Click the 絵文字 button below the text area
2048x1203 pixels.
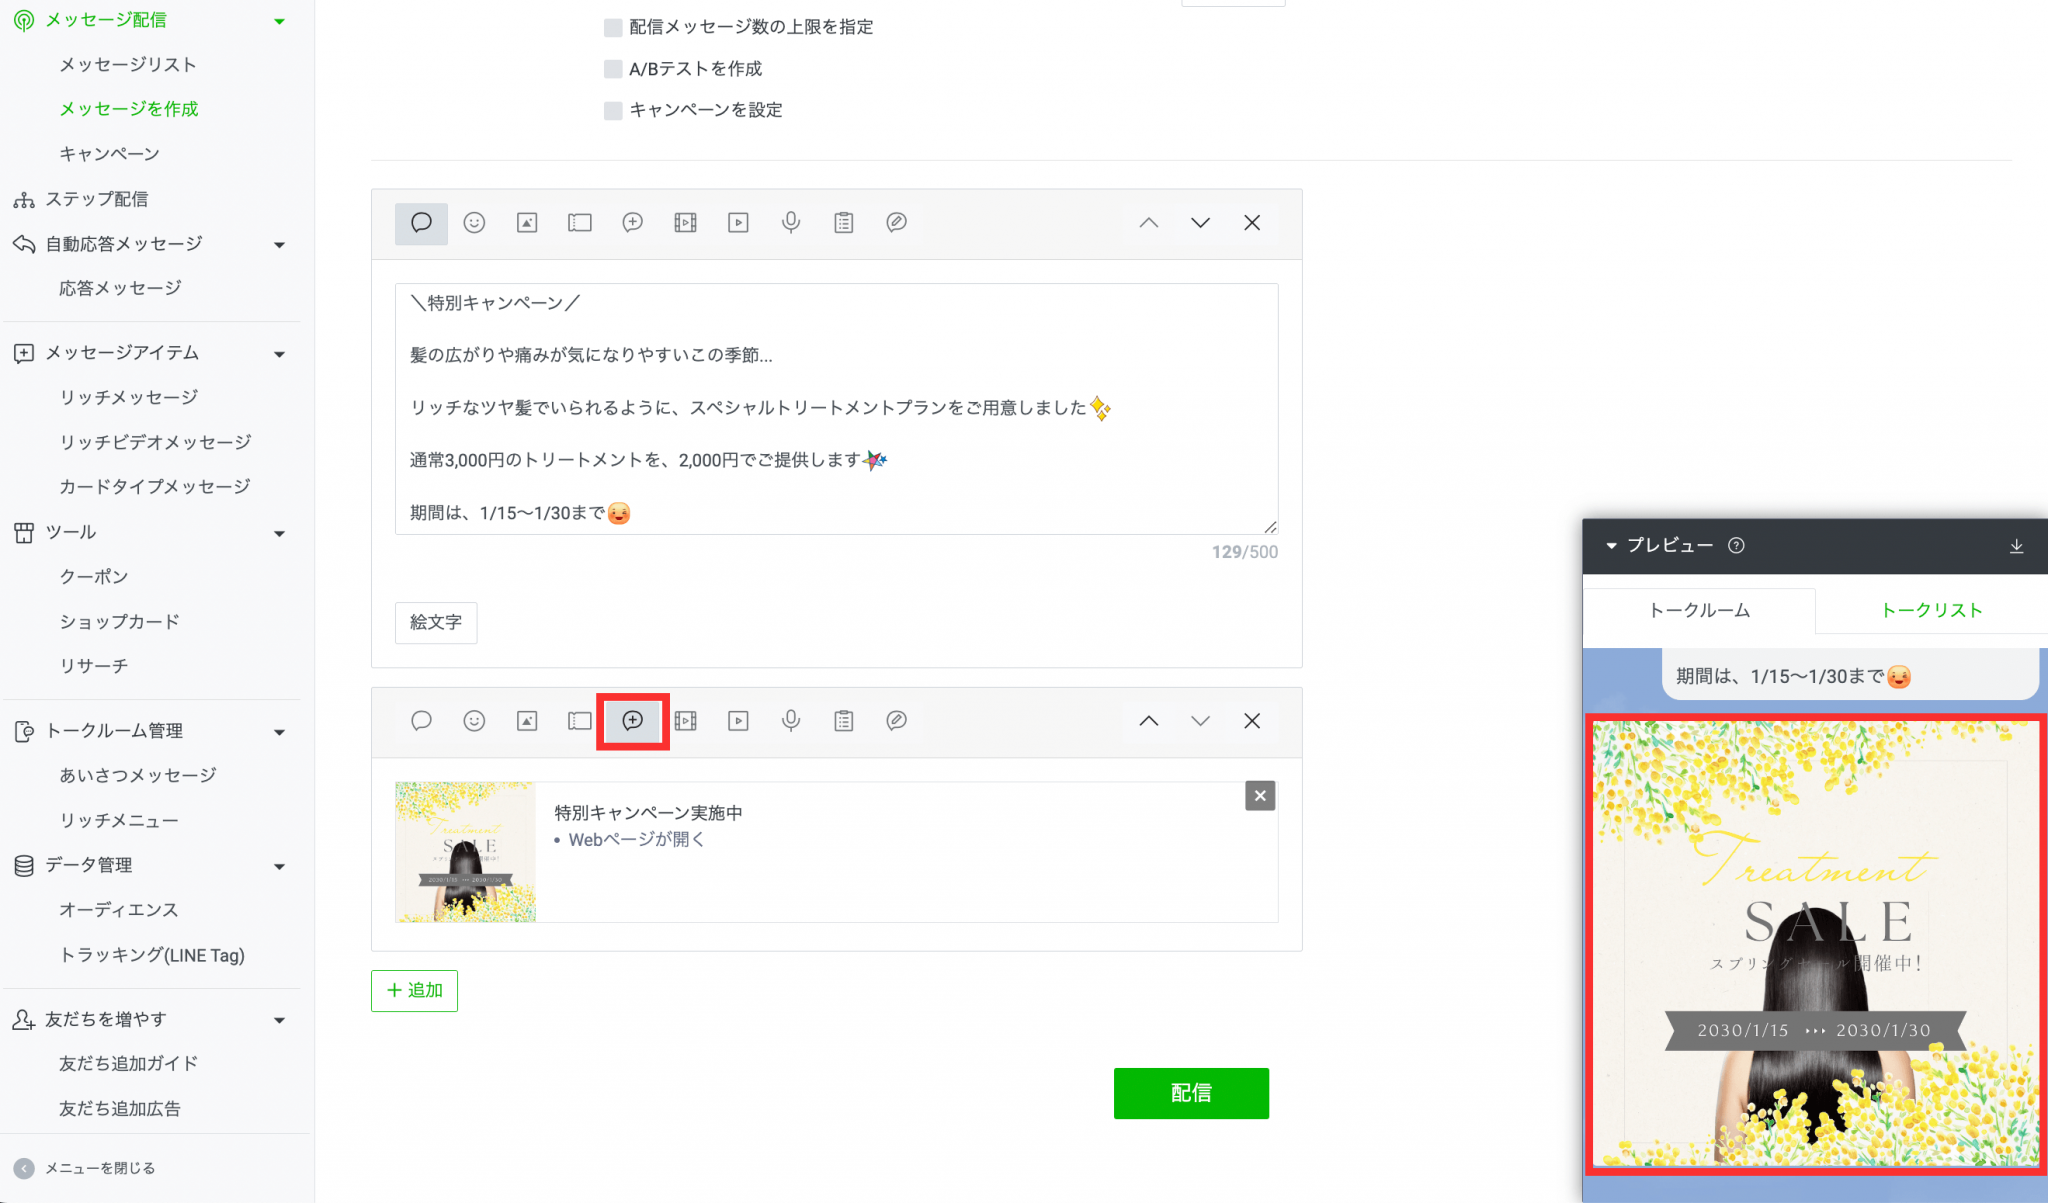point(435,622)
